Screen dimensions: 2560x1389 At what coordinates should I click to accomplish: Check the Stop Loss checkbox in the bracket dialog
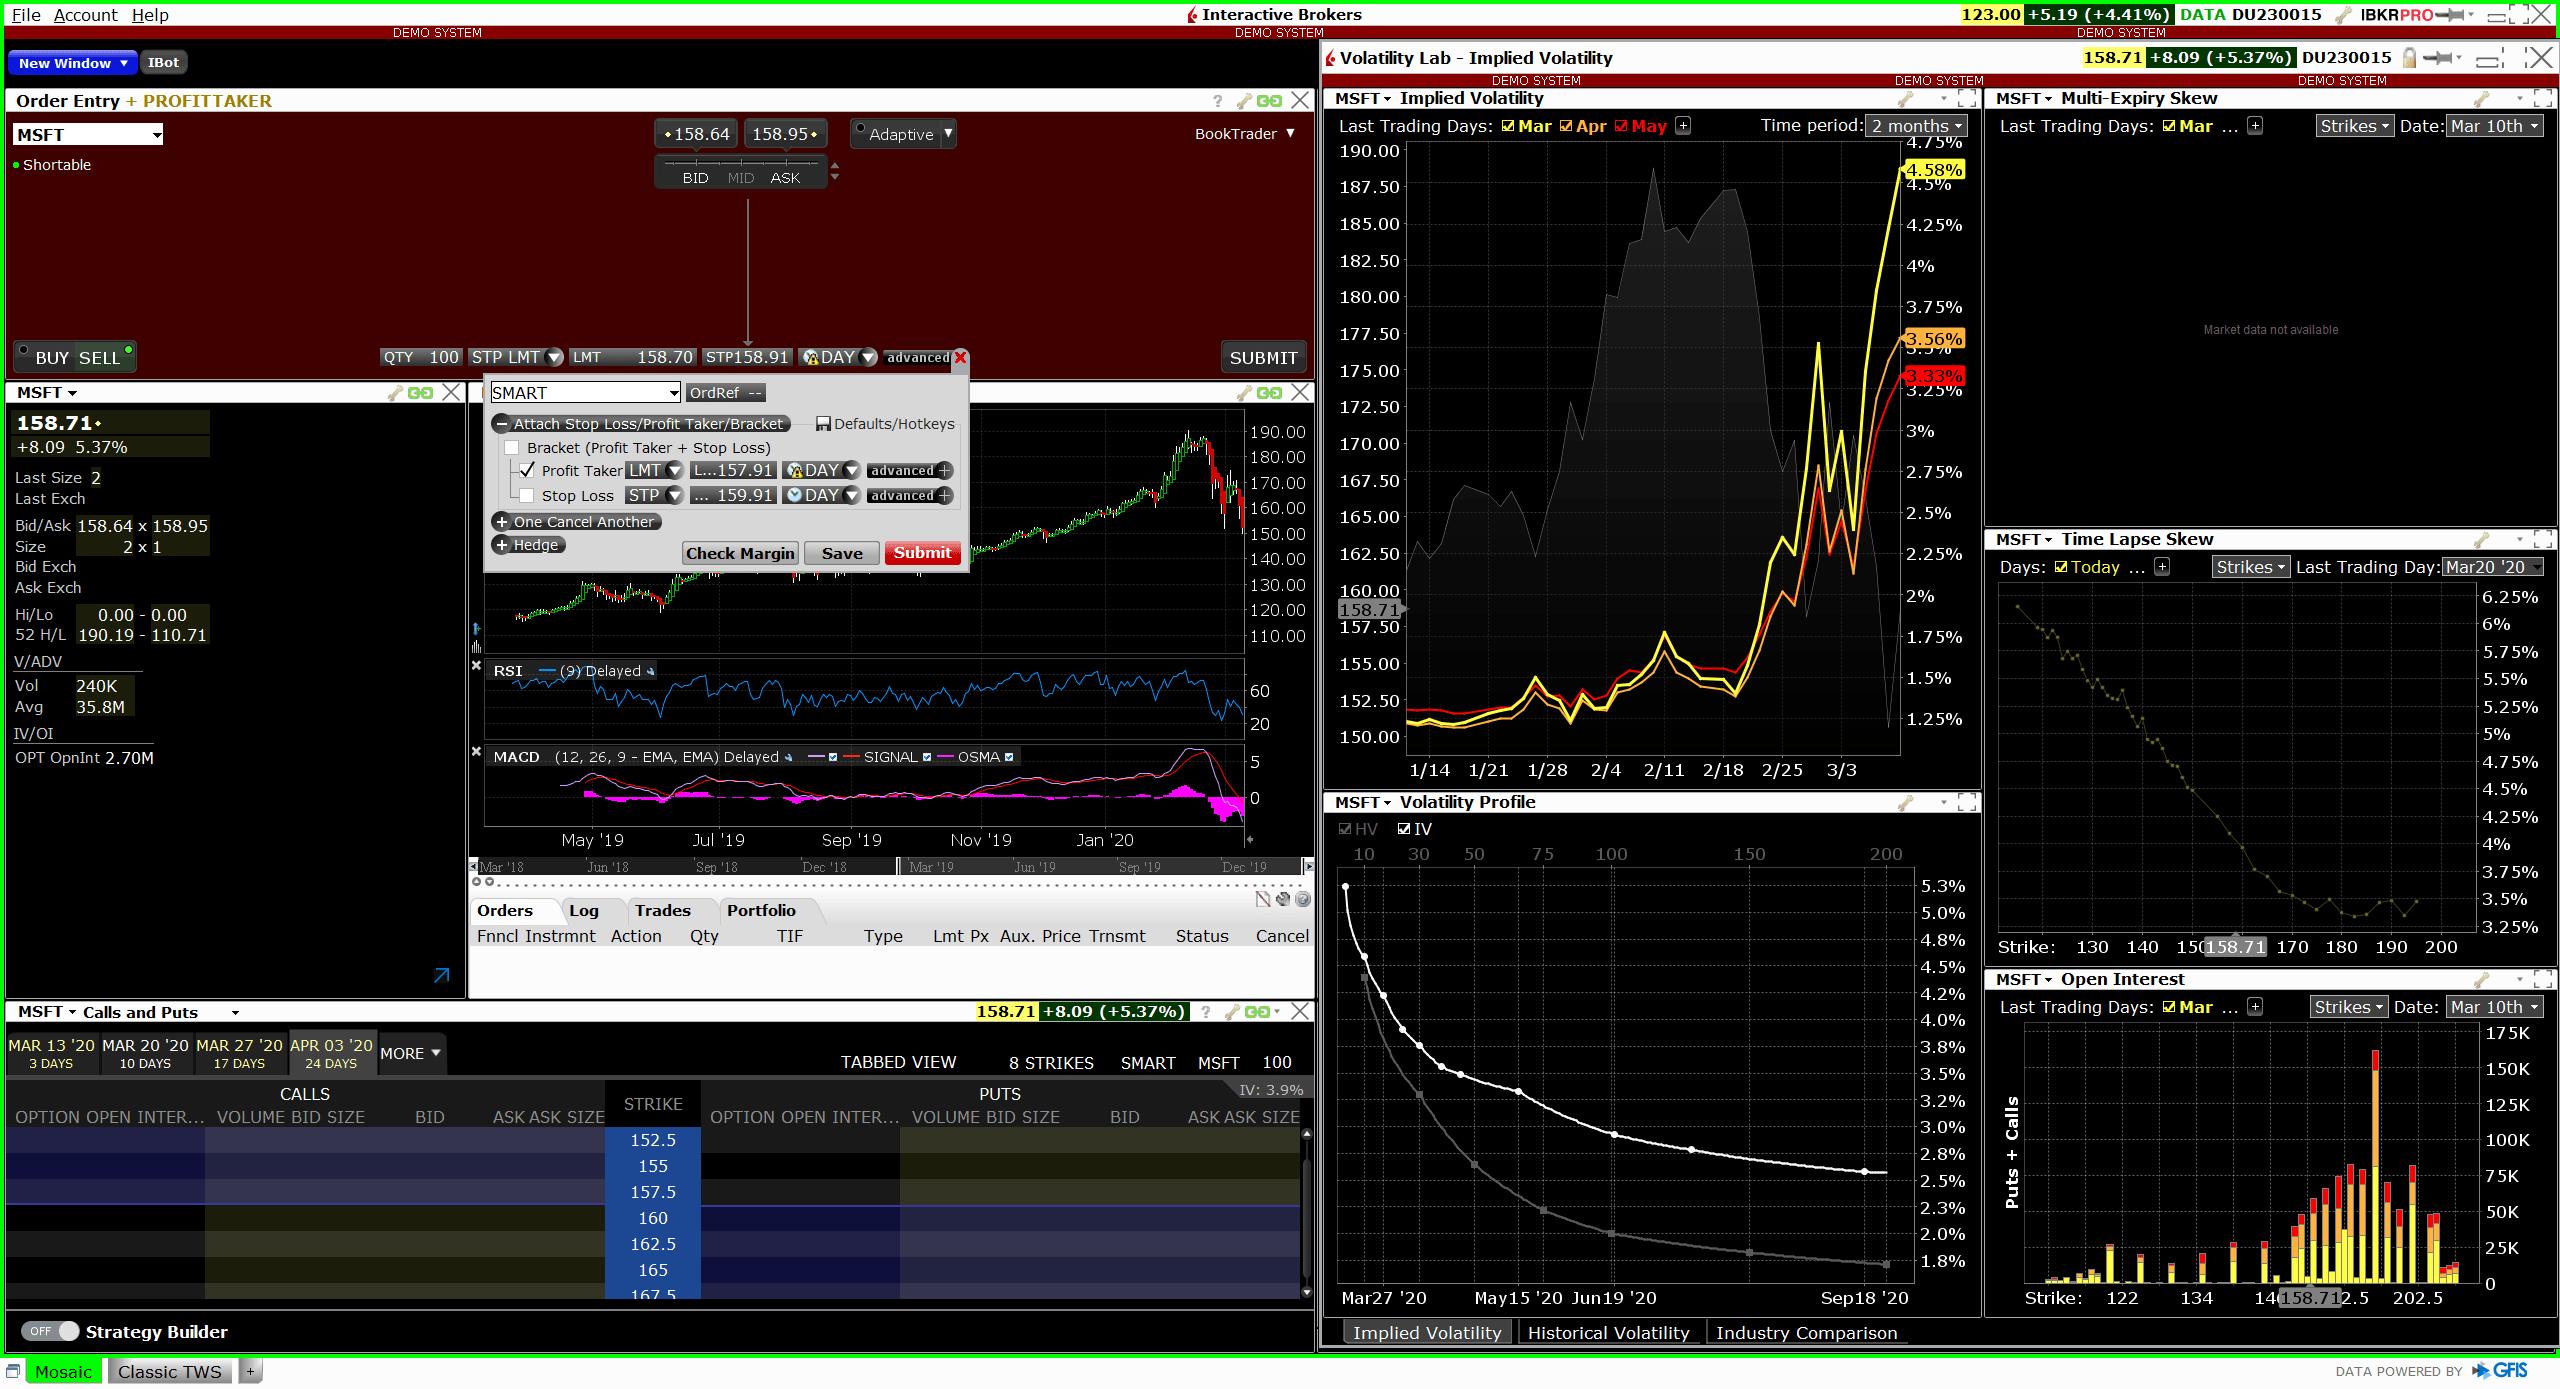pyautogui.click(x=527, y=495)
